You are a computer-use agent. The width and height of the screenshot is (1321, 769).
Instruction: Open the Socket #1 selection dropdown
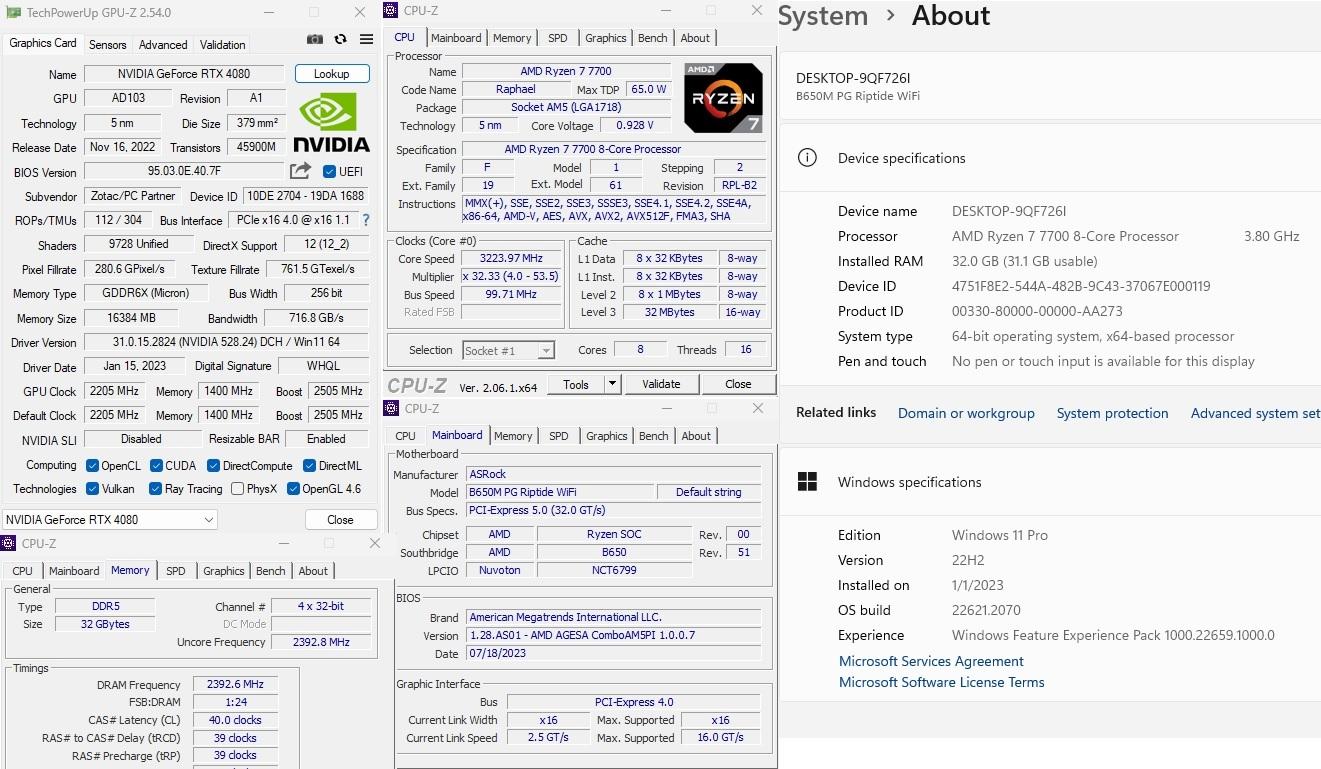pyautogui.click(x=508, y=350)
